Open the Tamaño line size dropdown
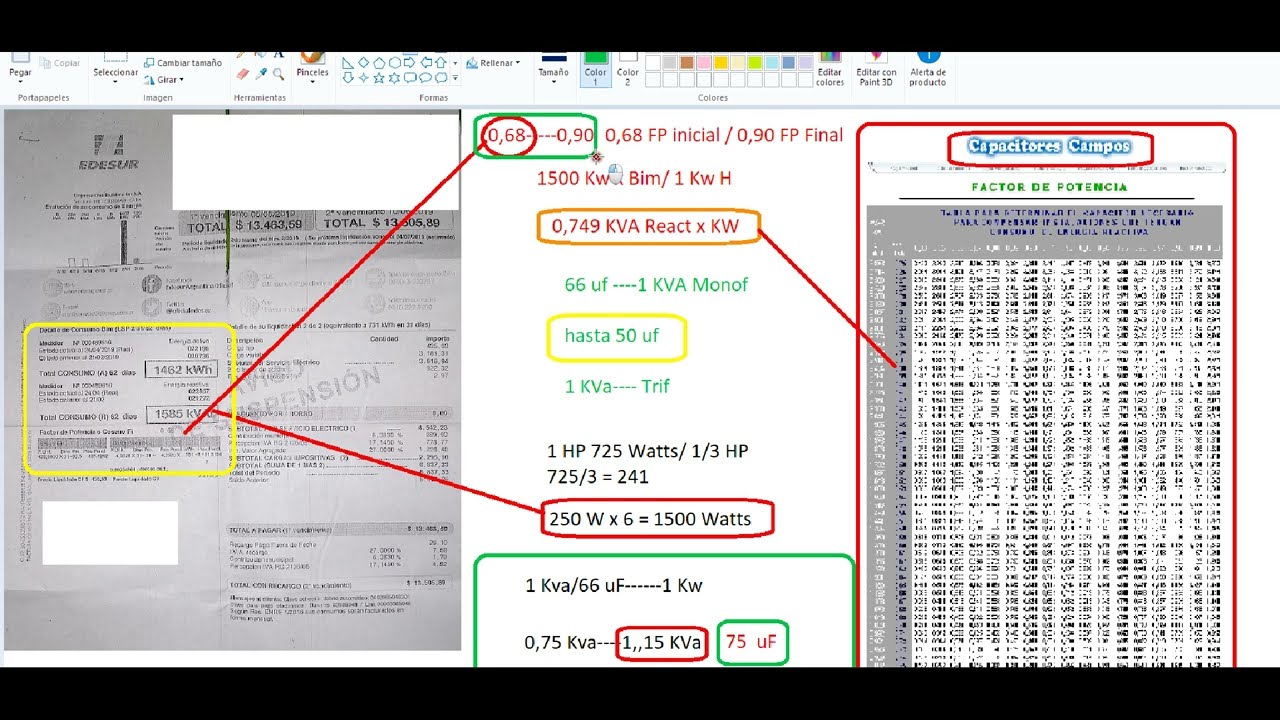 point(553,82)
